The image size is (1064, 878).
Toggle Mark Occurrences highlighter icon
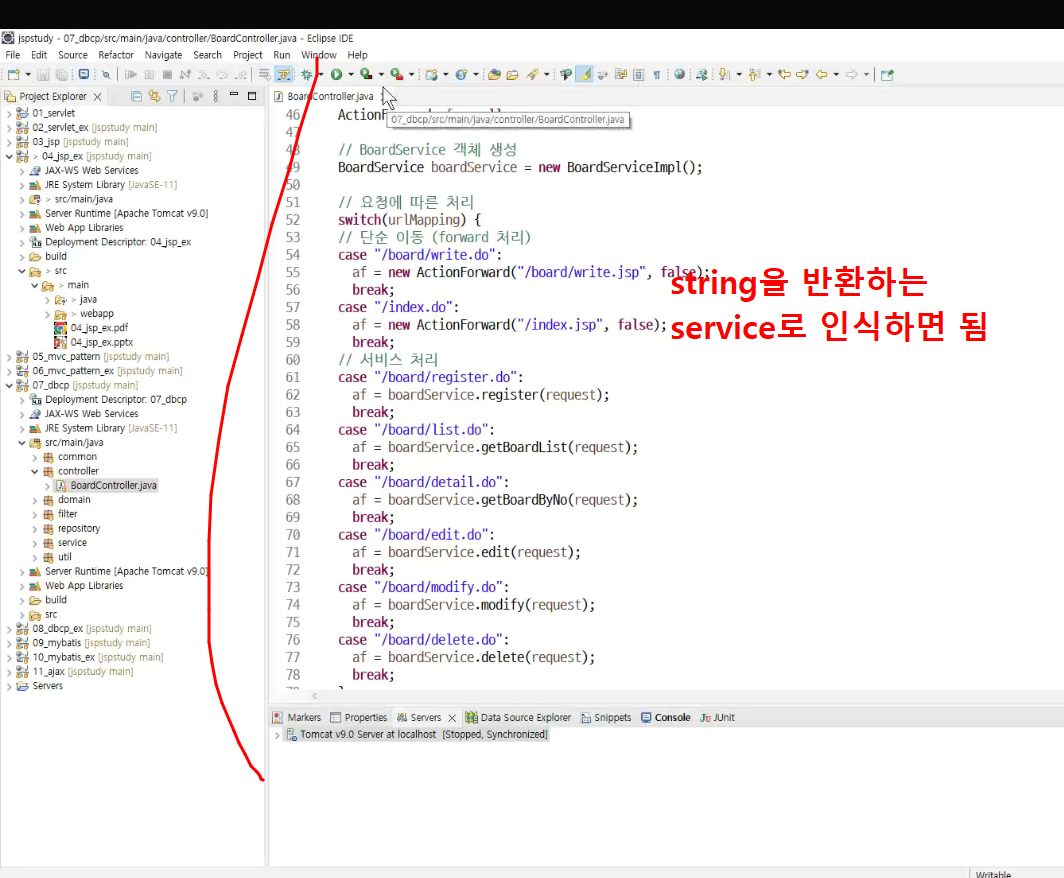click(584, 75)
